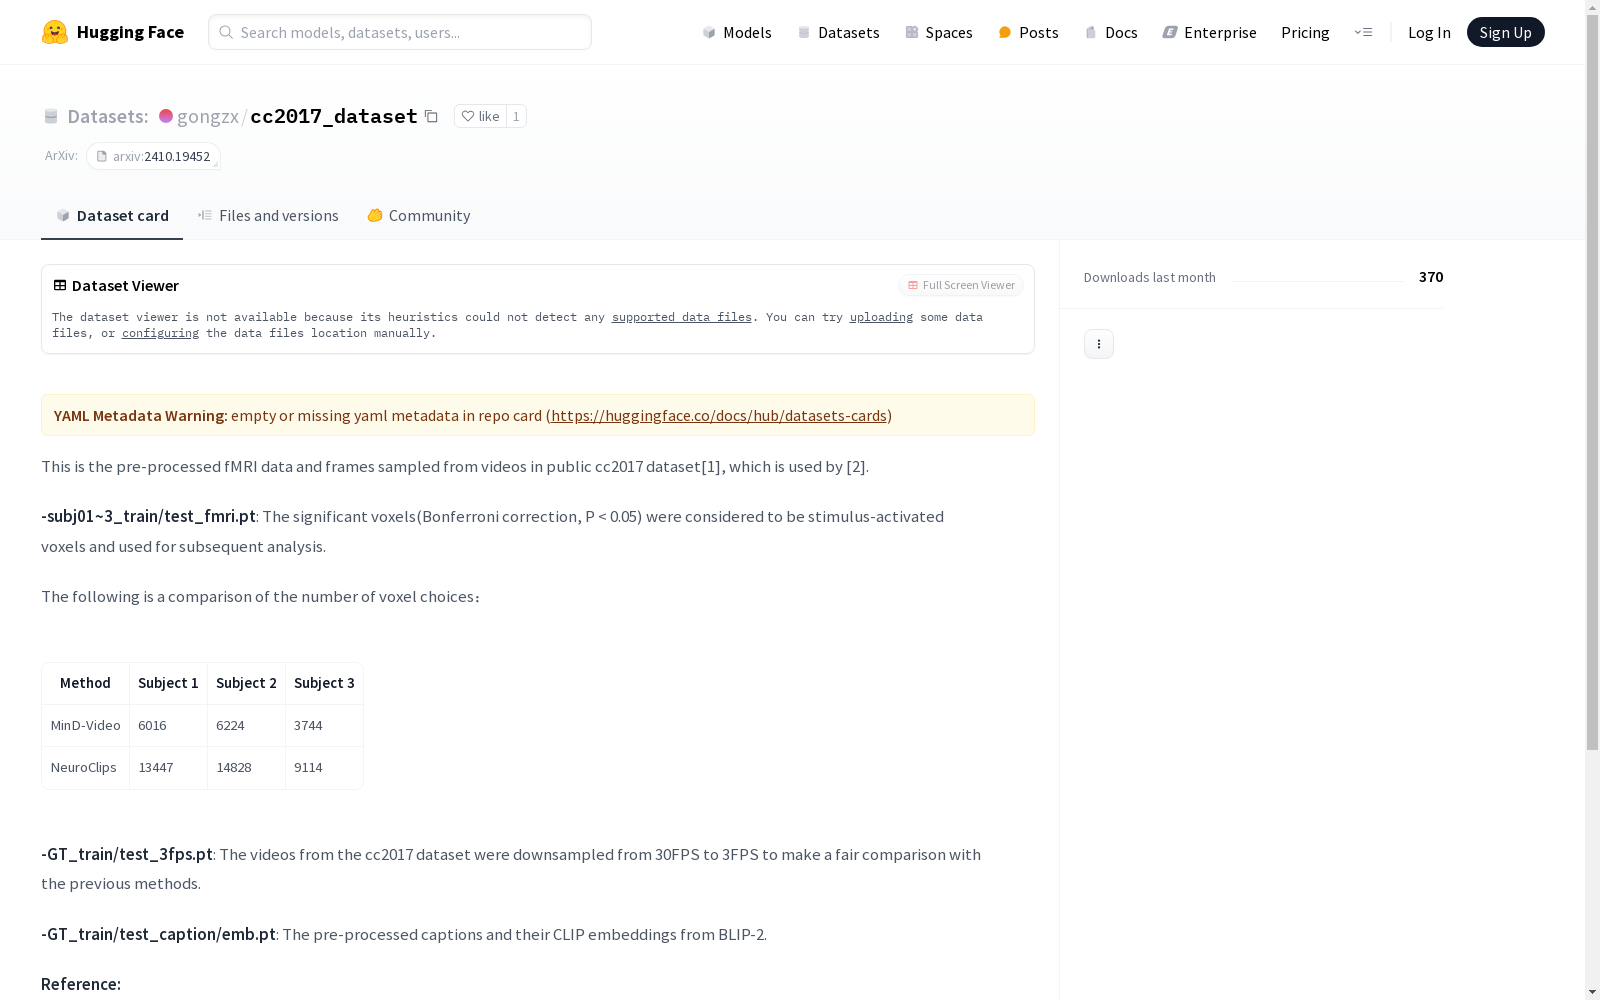Image resolution: width=1600 pixels, height=1000 pixels.
Task: Select table cell 13447
Action: (168, 768)
